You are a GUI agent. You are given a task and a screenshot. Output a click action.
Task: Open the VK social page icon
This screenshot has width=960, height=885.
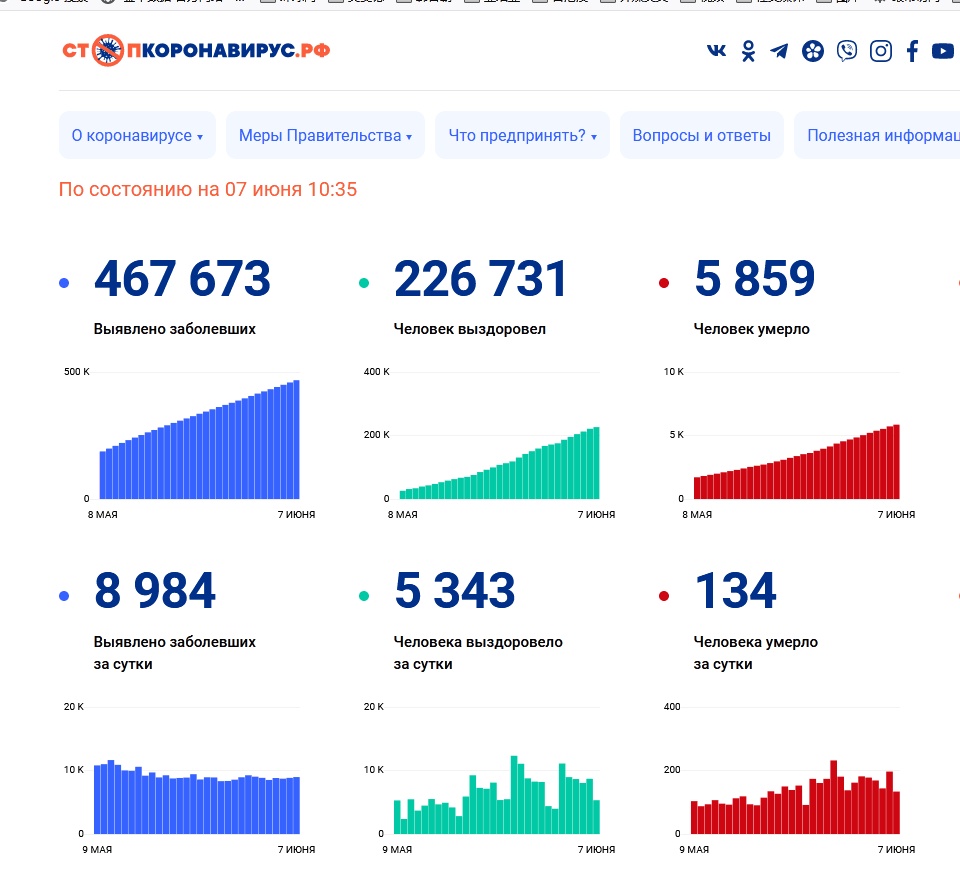coord(716,51)
